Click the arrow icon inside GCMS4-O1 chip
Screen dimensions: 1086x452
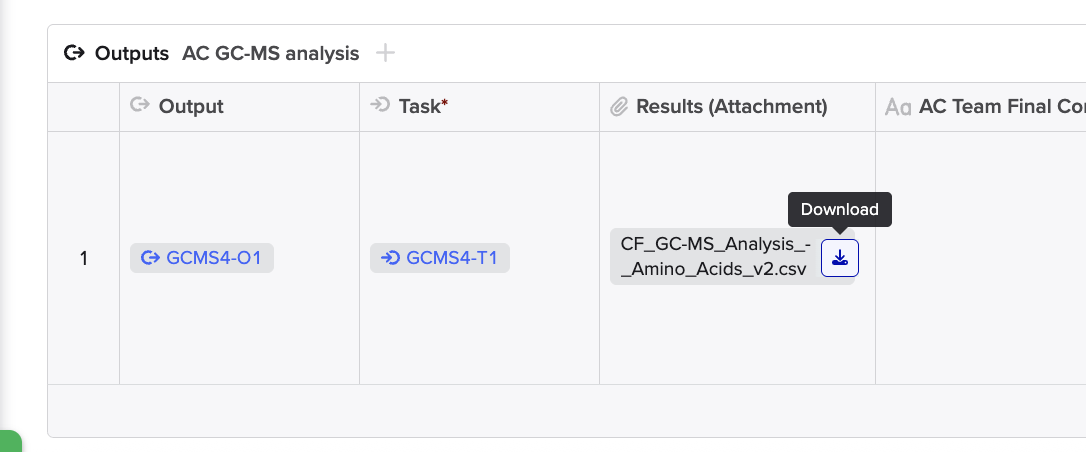pyautogui.click(x=150, y=258)
